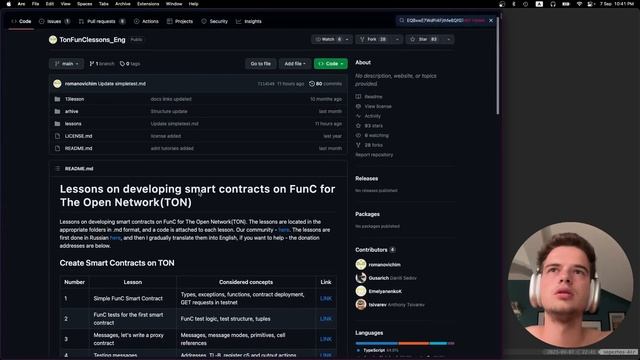Click the page vertical scrollbar
This screenshot has width=640, height=360.
tap(498, 65)
